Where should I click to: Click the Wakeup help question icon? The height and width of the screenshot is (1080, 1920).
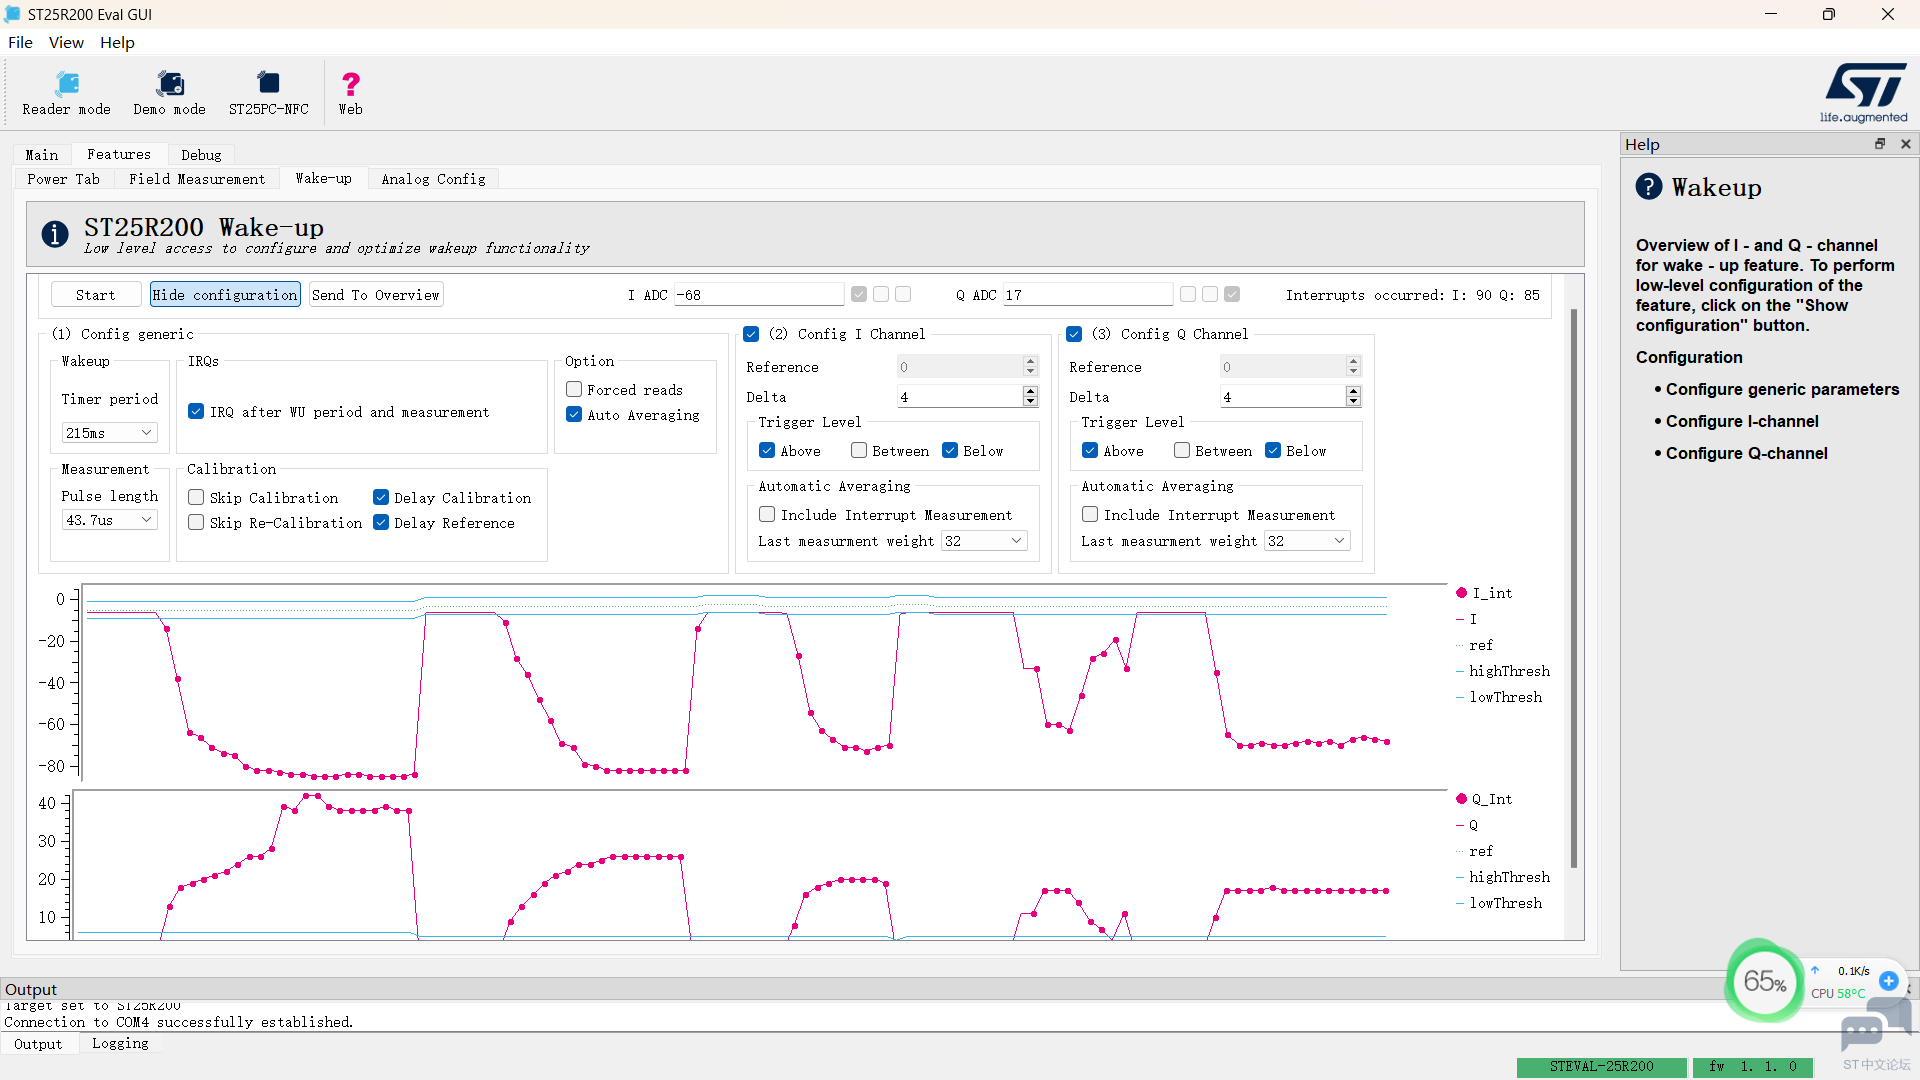[x=1649, y=187]
